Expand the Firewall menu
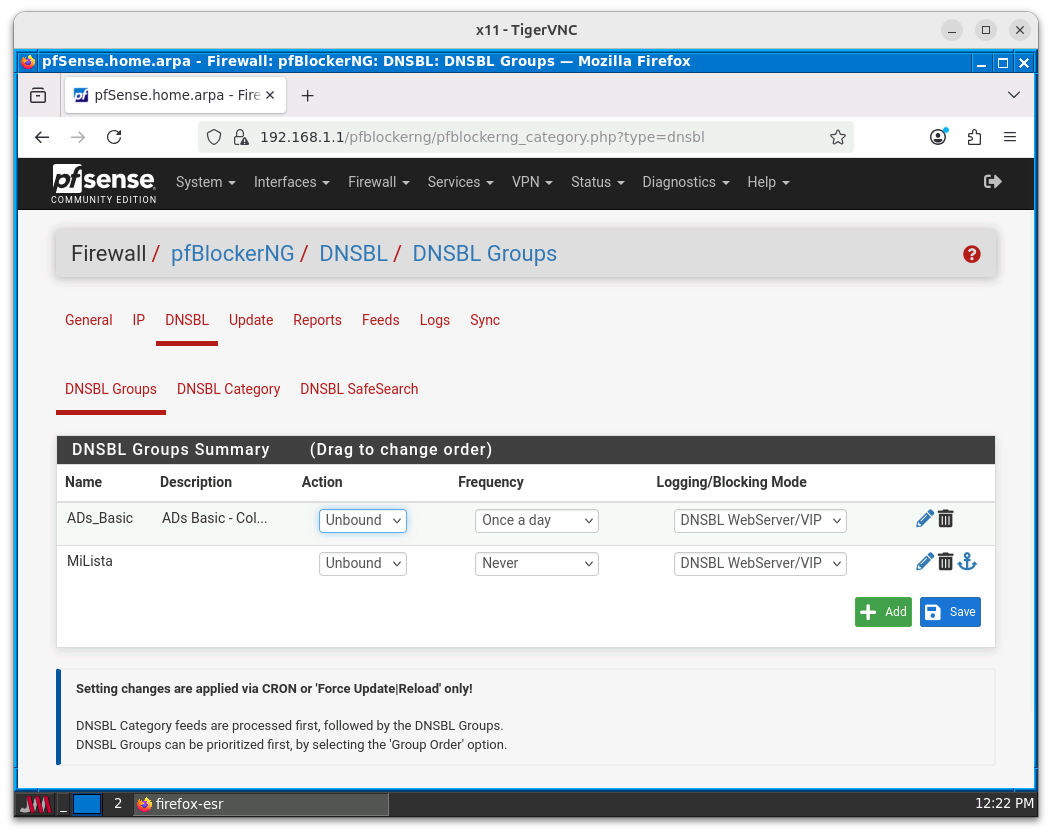This screenshot has height=834, width=1052. click(378, 183)
